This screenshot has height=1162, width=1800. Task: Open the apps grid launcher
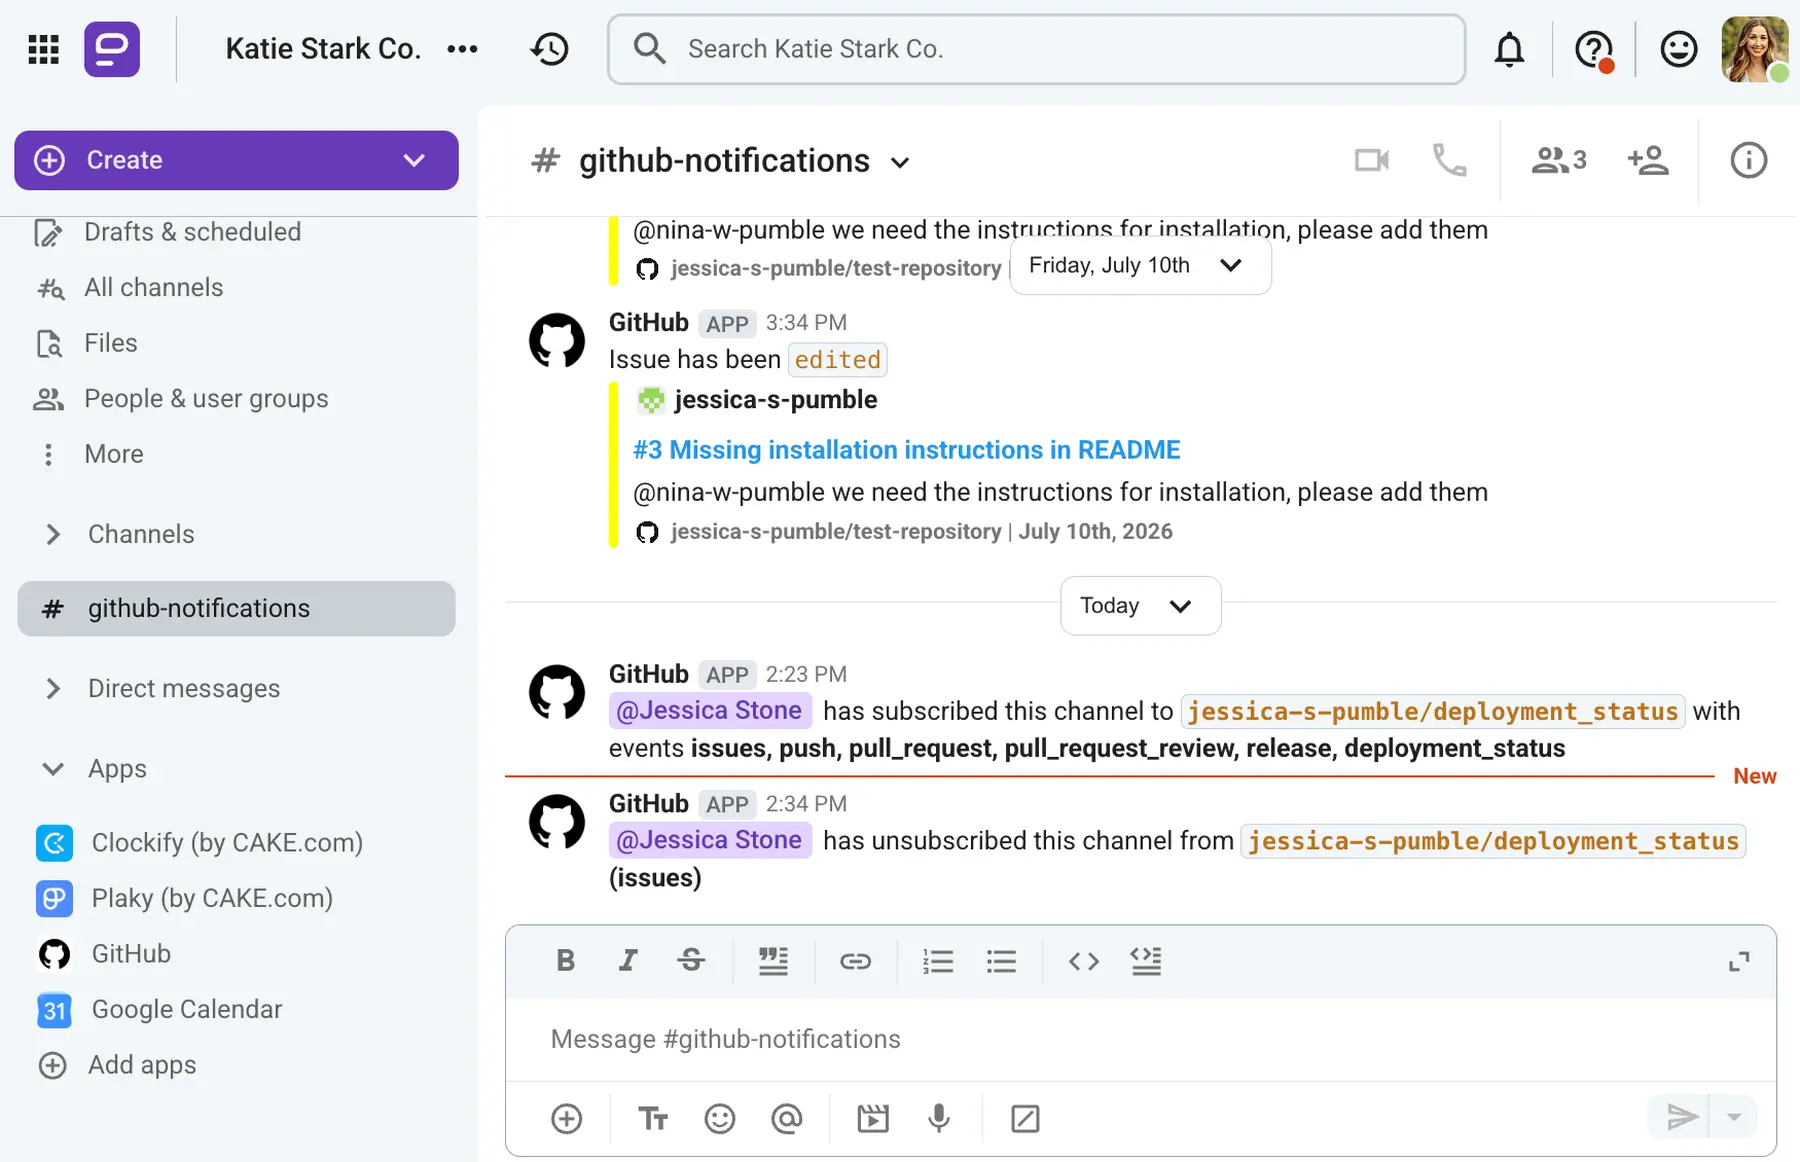pyautogui.click(x=43, y=49)
